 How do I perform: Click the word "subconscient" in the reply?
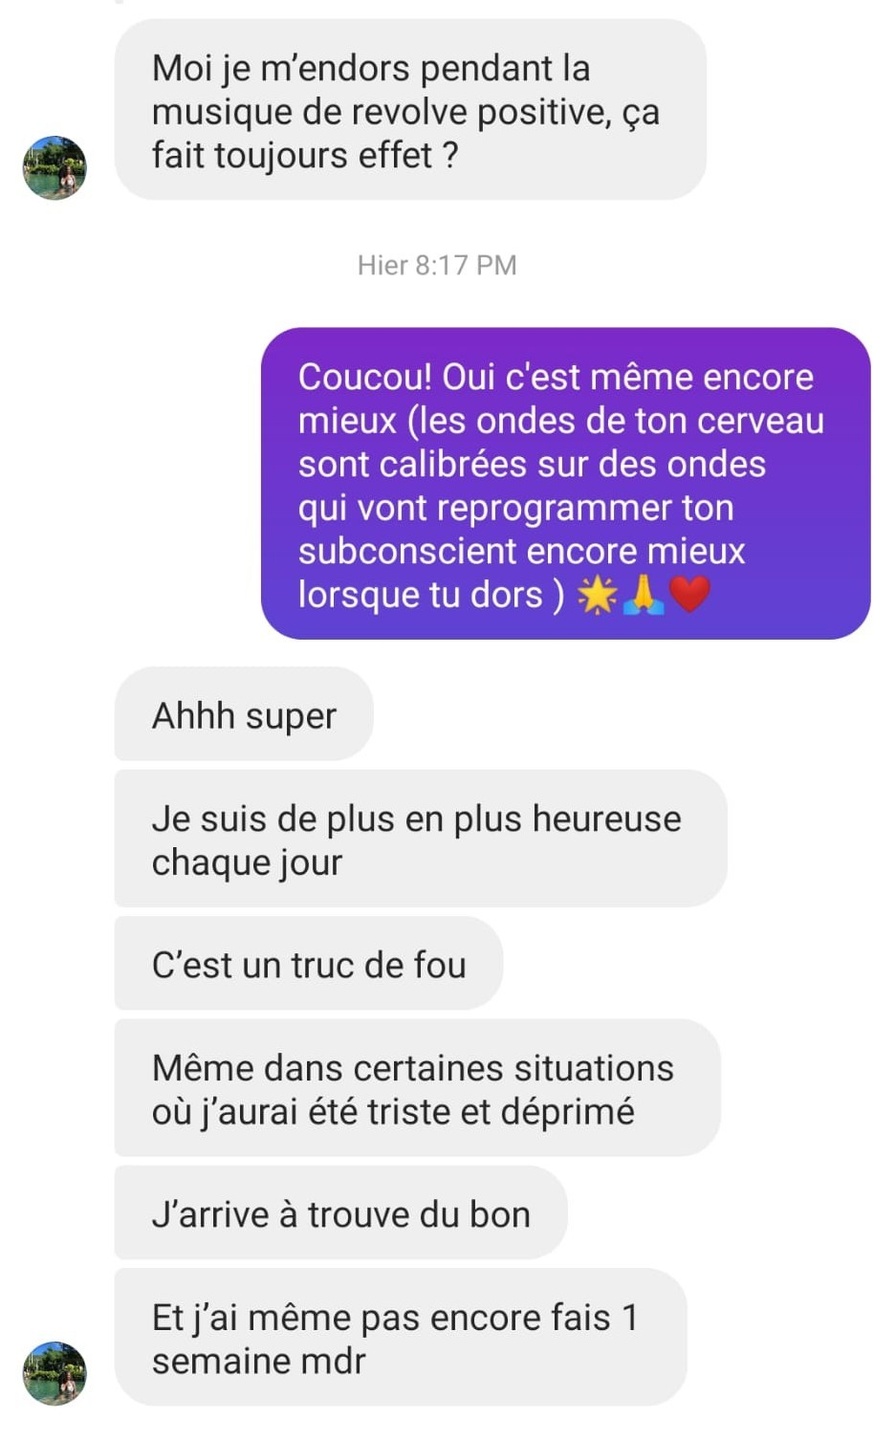[408, 551]
